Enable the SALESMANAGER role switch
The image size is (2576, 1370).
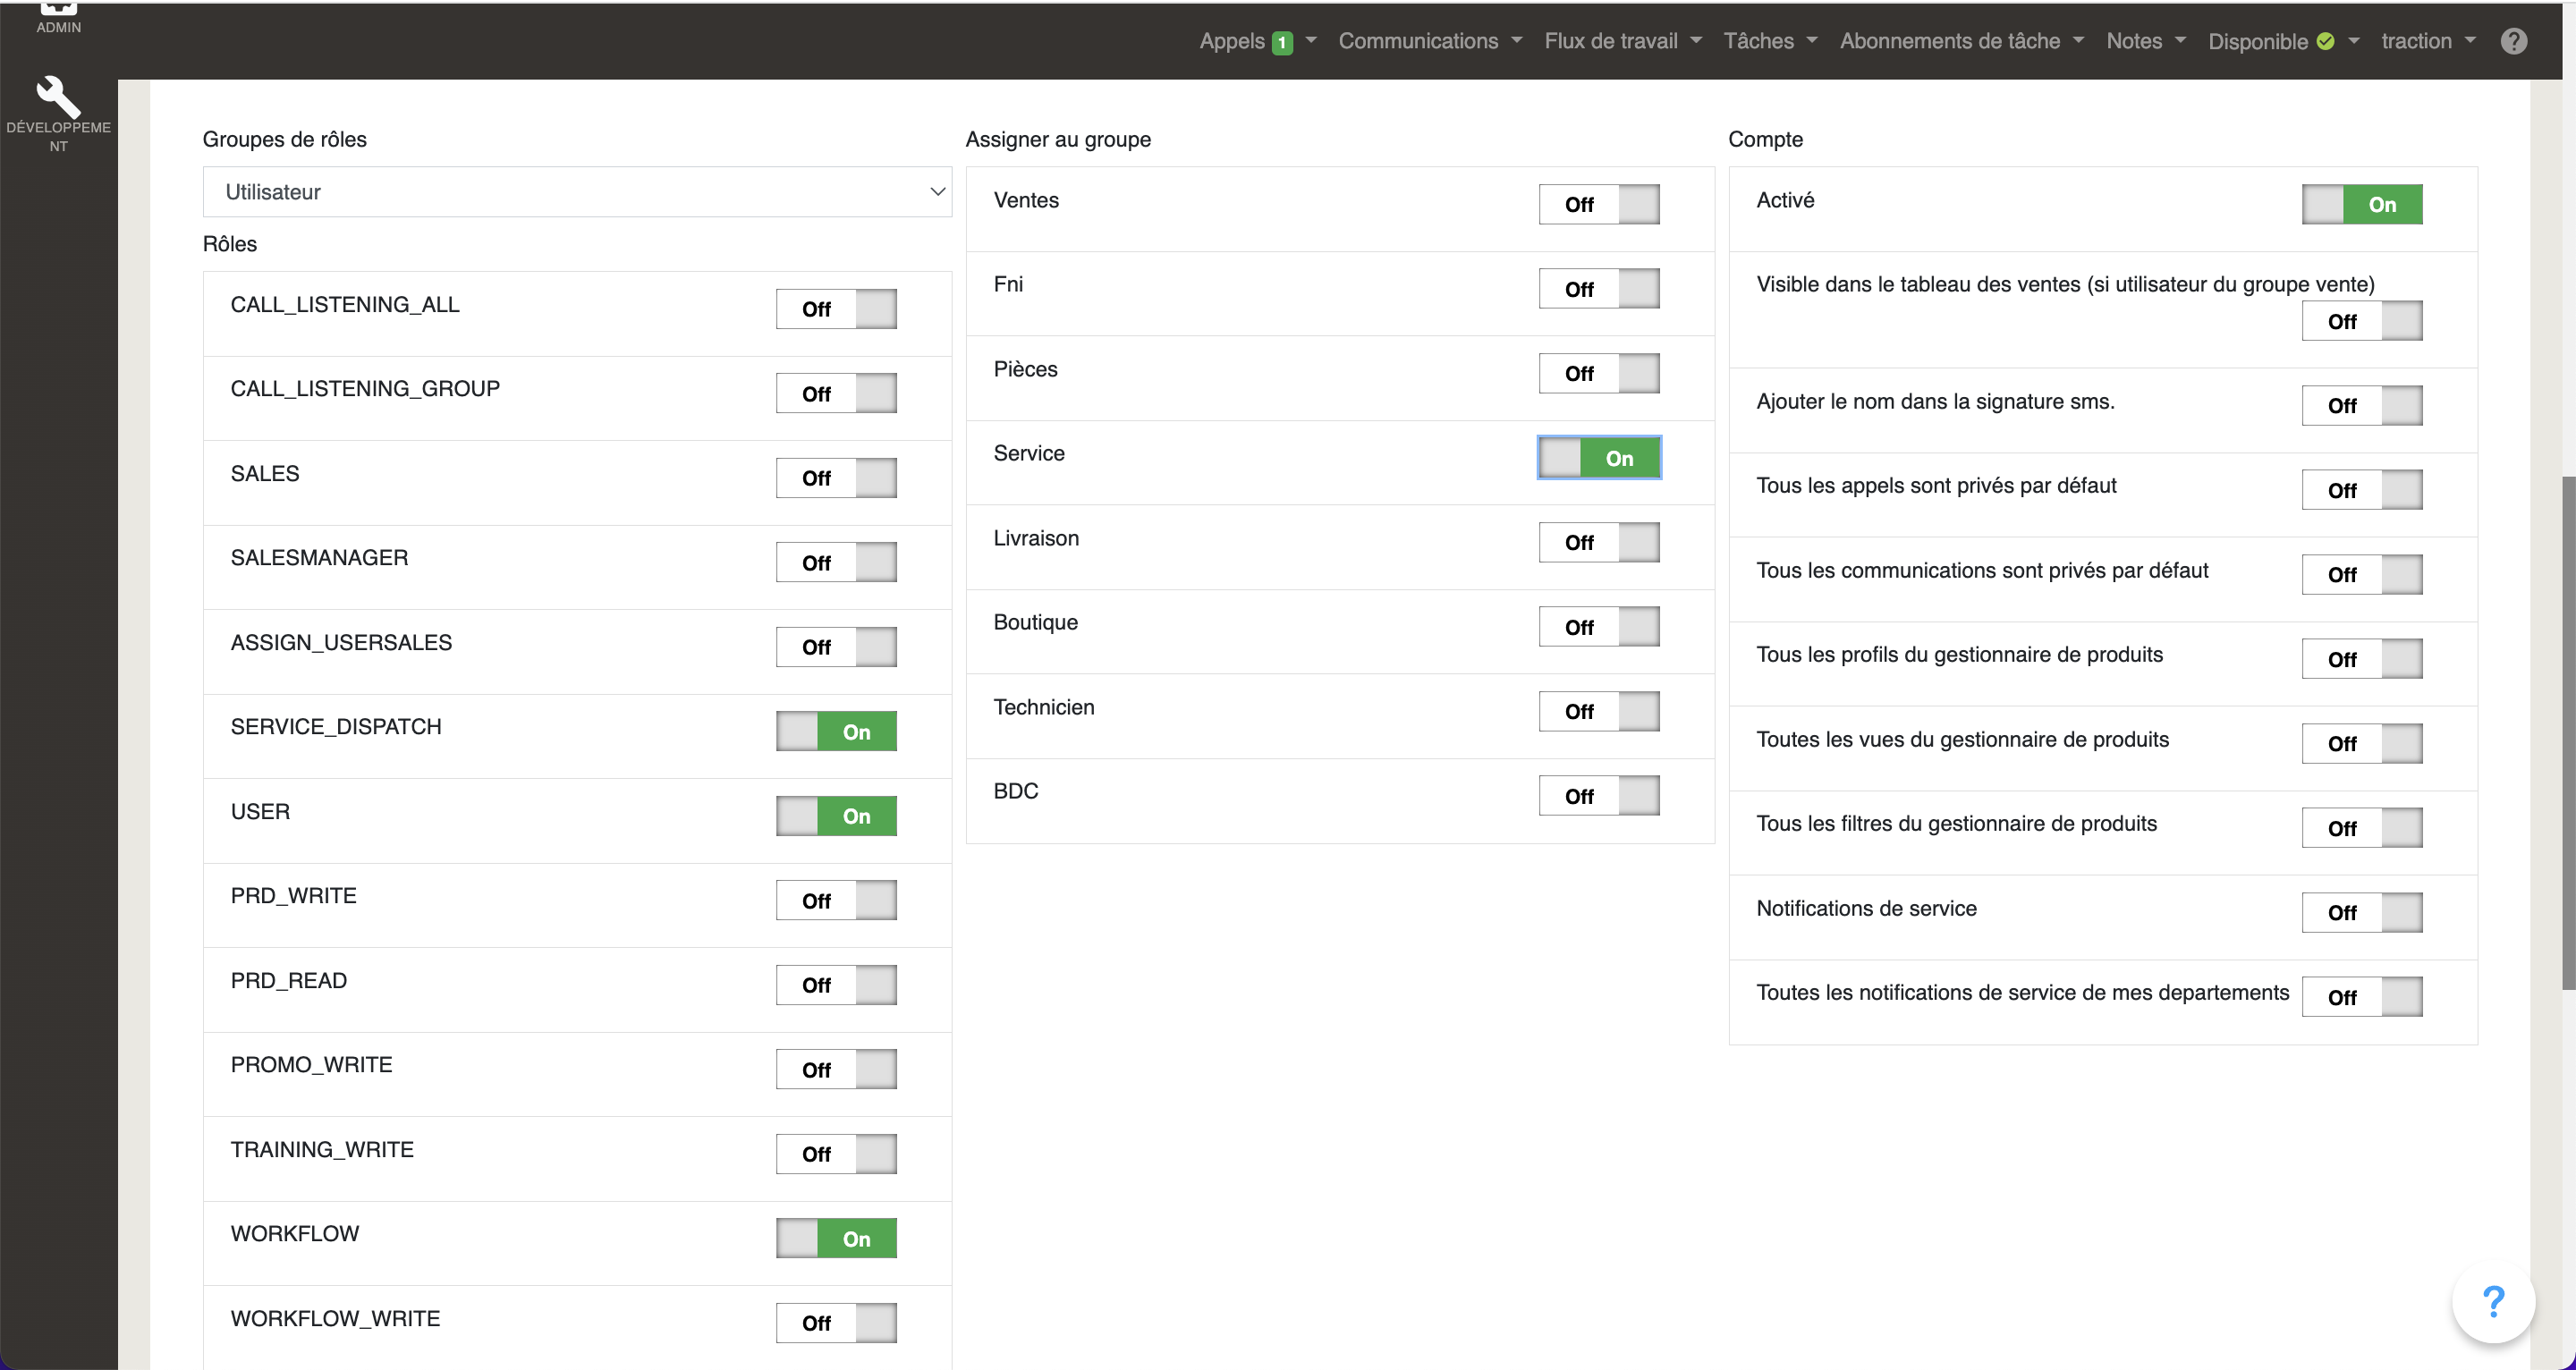pyautogui.click(x=836, y=562)
